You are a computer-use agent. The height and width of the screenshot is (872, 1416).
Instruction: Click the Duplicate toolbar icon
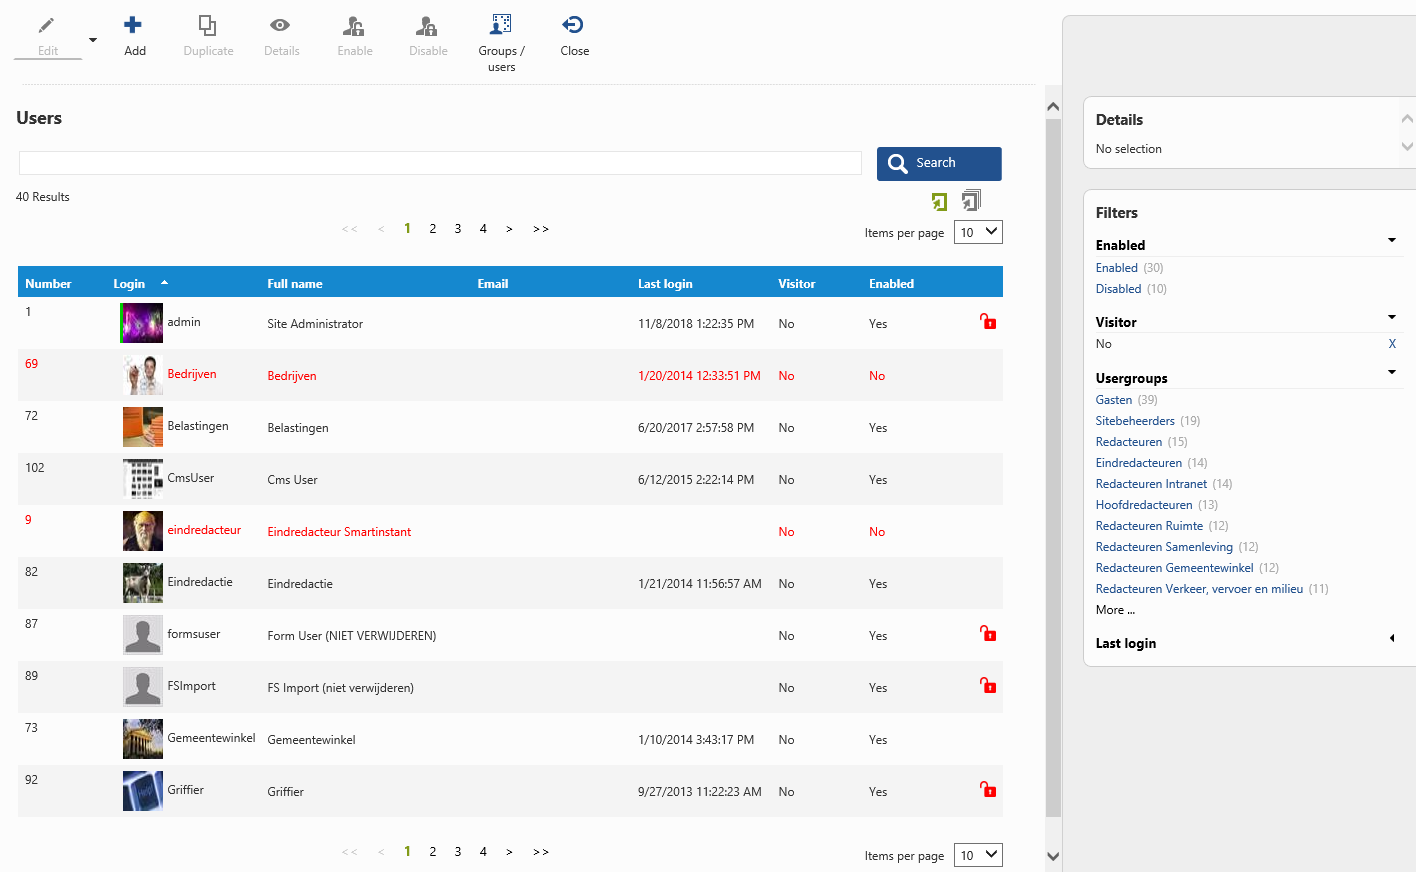pos(207,25)
